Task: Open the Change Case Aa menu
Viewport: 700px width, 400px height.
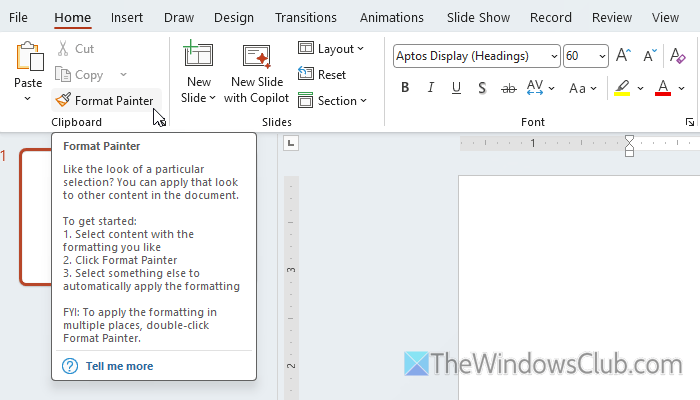Action: coord(583,88)
